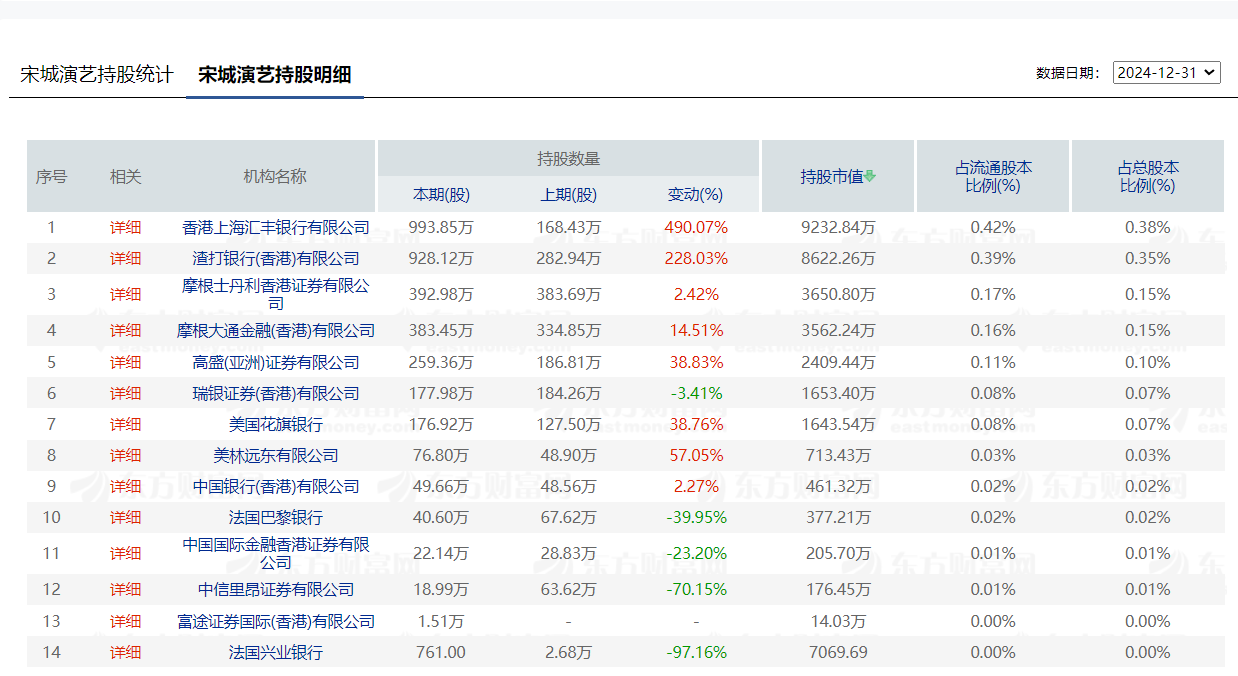
Task: Open 详细 link for 香港上海汇丰银行有限公司
Action: [126, 227]
